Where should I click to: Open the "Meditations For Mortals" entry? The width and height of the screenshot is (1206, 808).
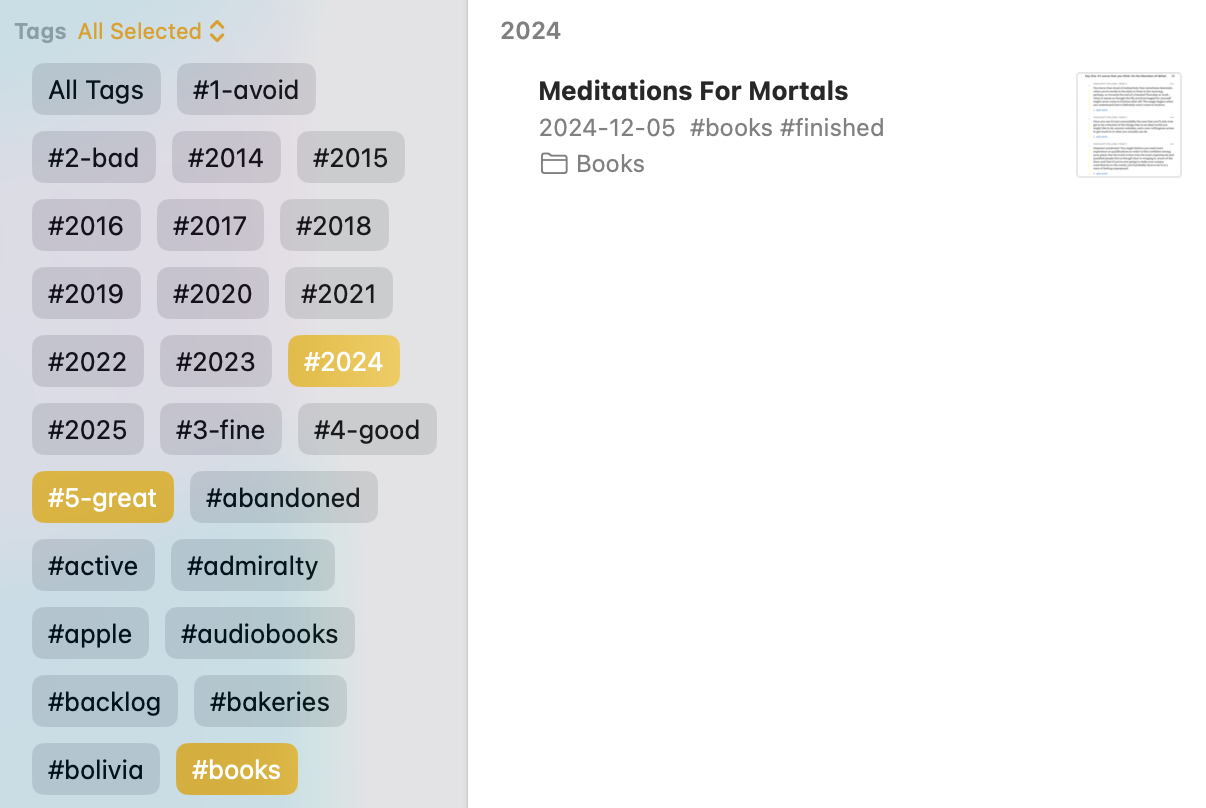pyautogui.click(x=693, y=90)
